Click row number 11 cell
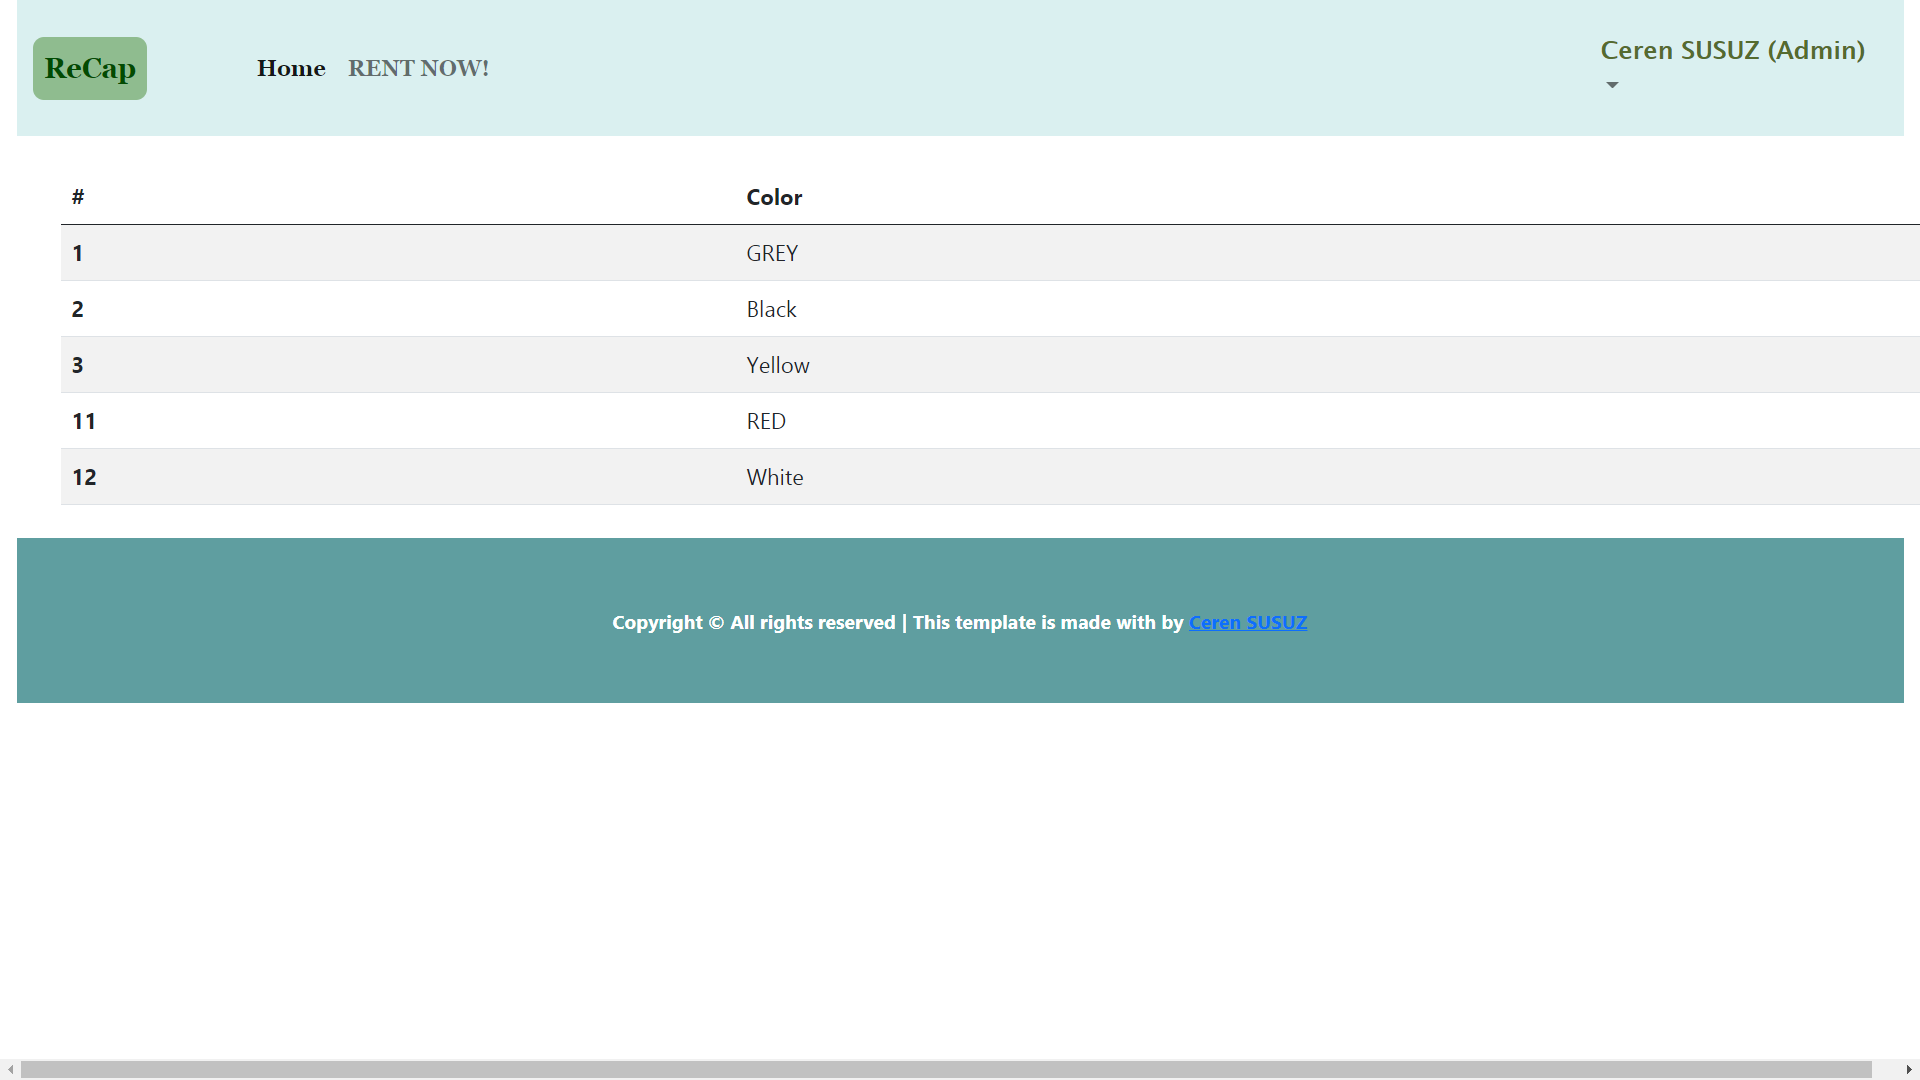The image size is (1920, 1080). [84, 421]
